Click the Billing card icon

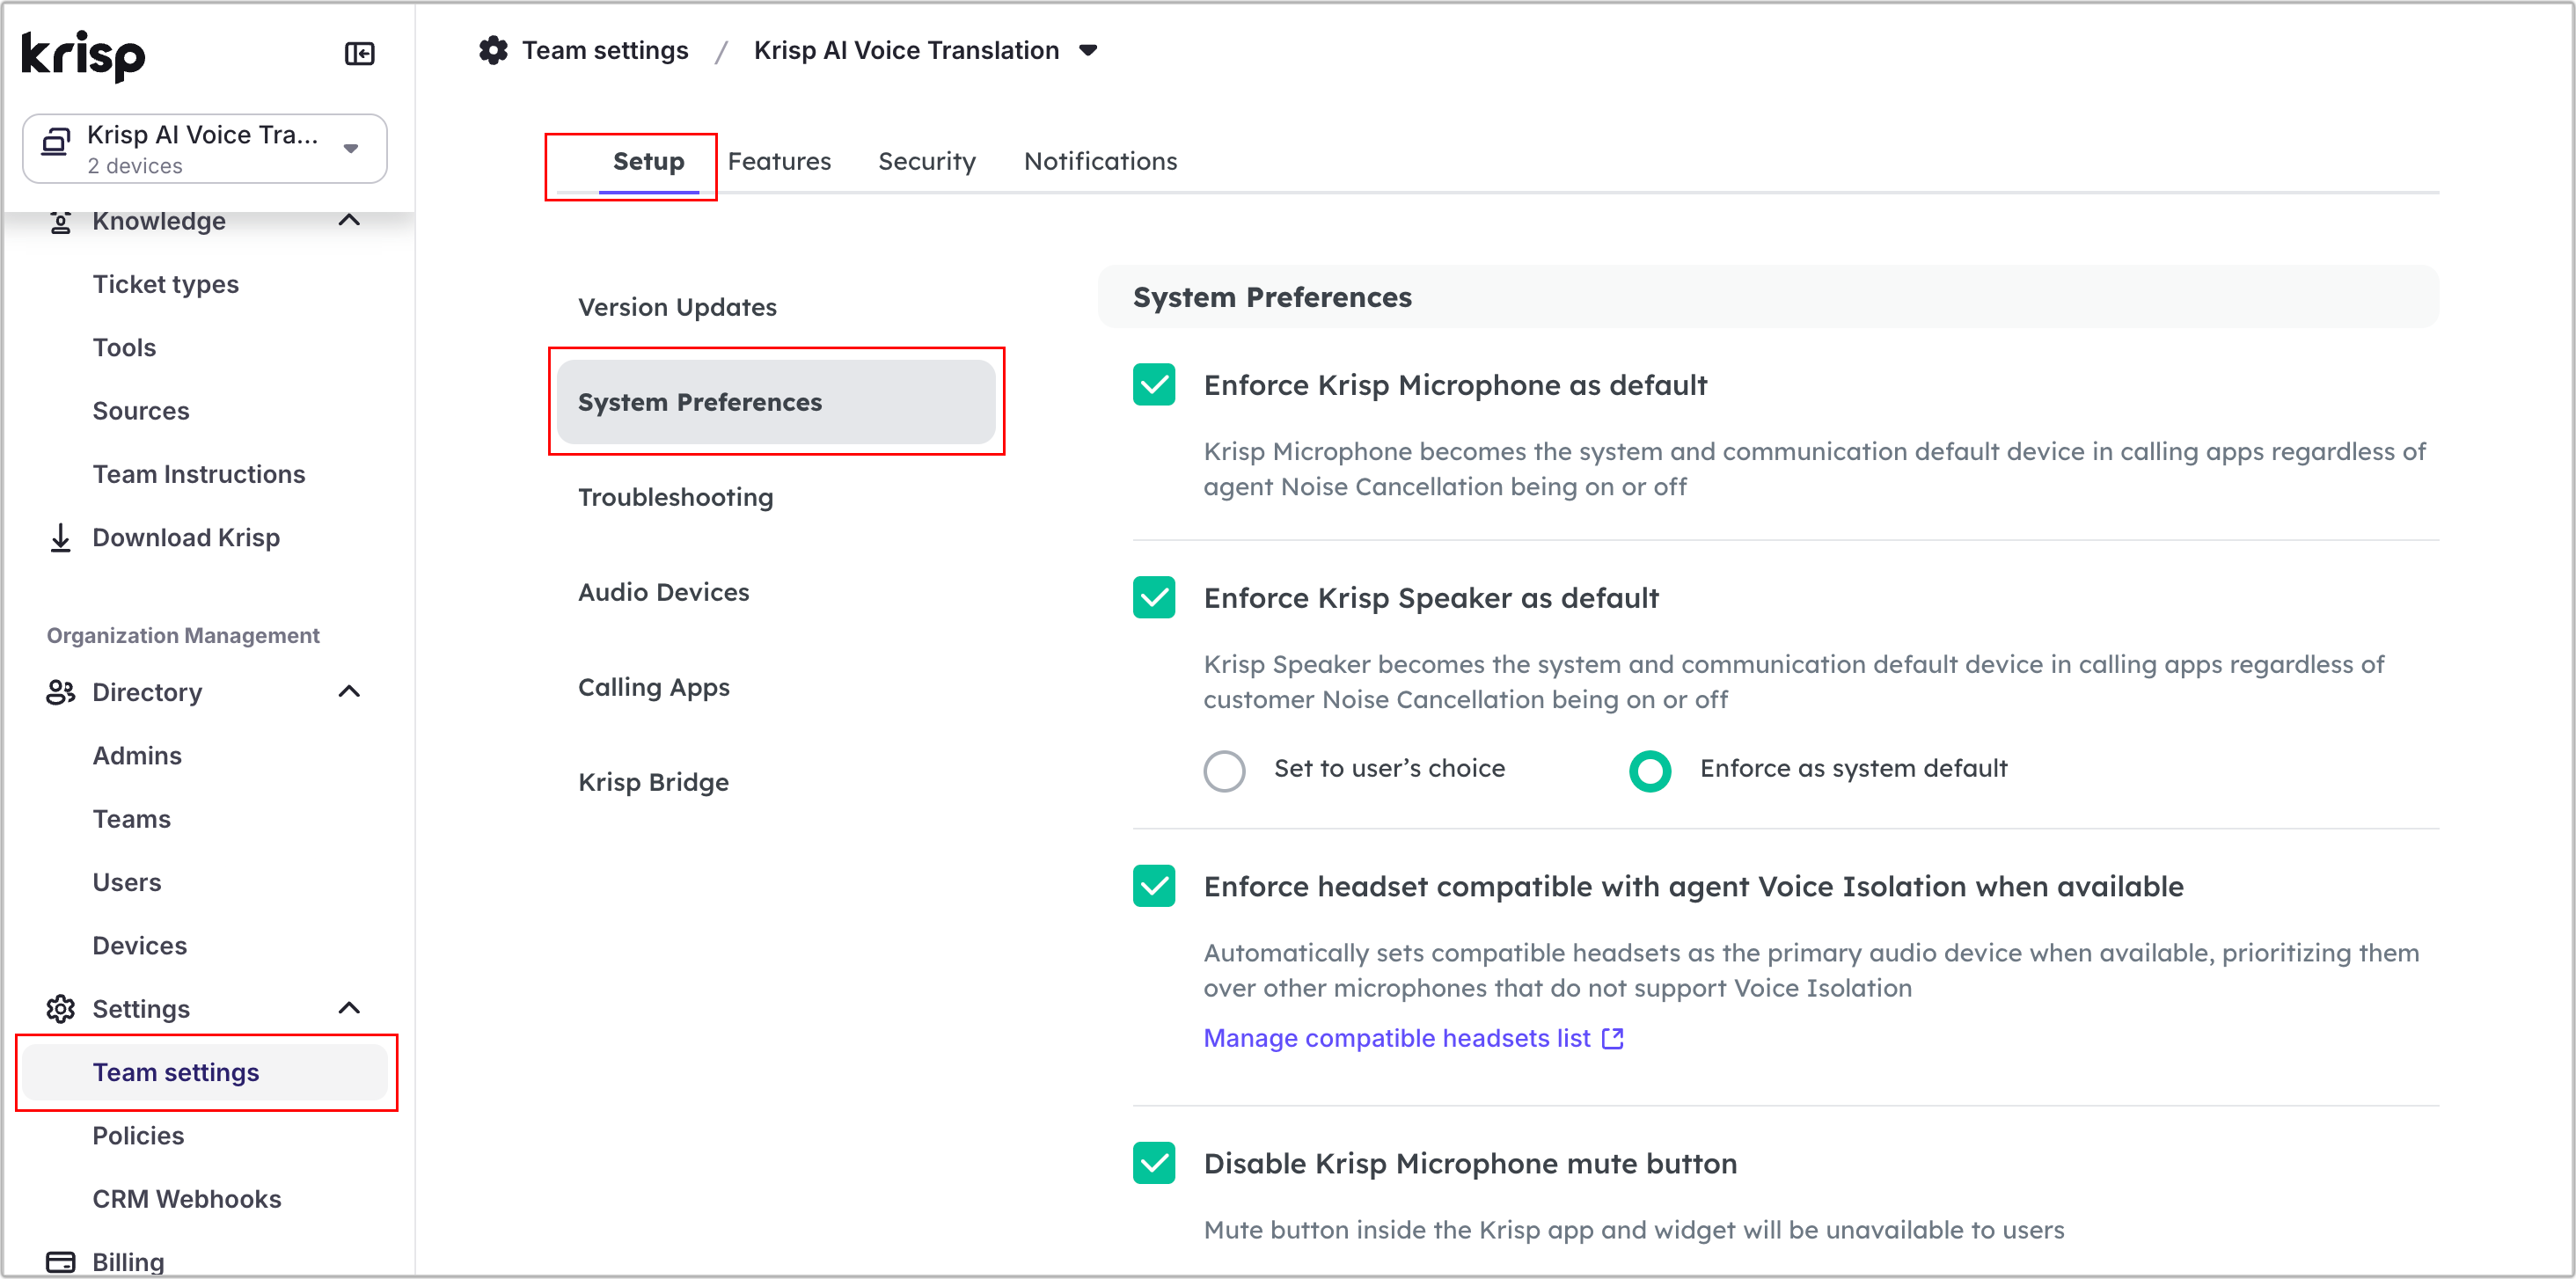[x=60, y=1262]
